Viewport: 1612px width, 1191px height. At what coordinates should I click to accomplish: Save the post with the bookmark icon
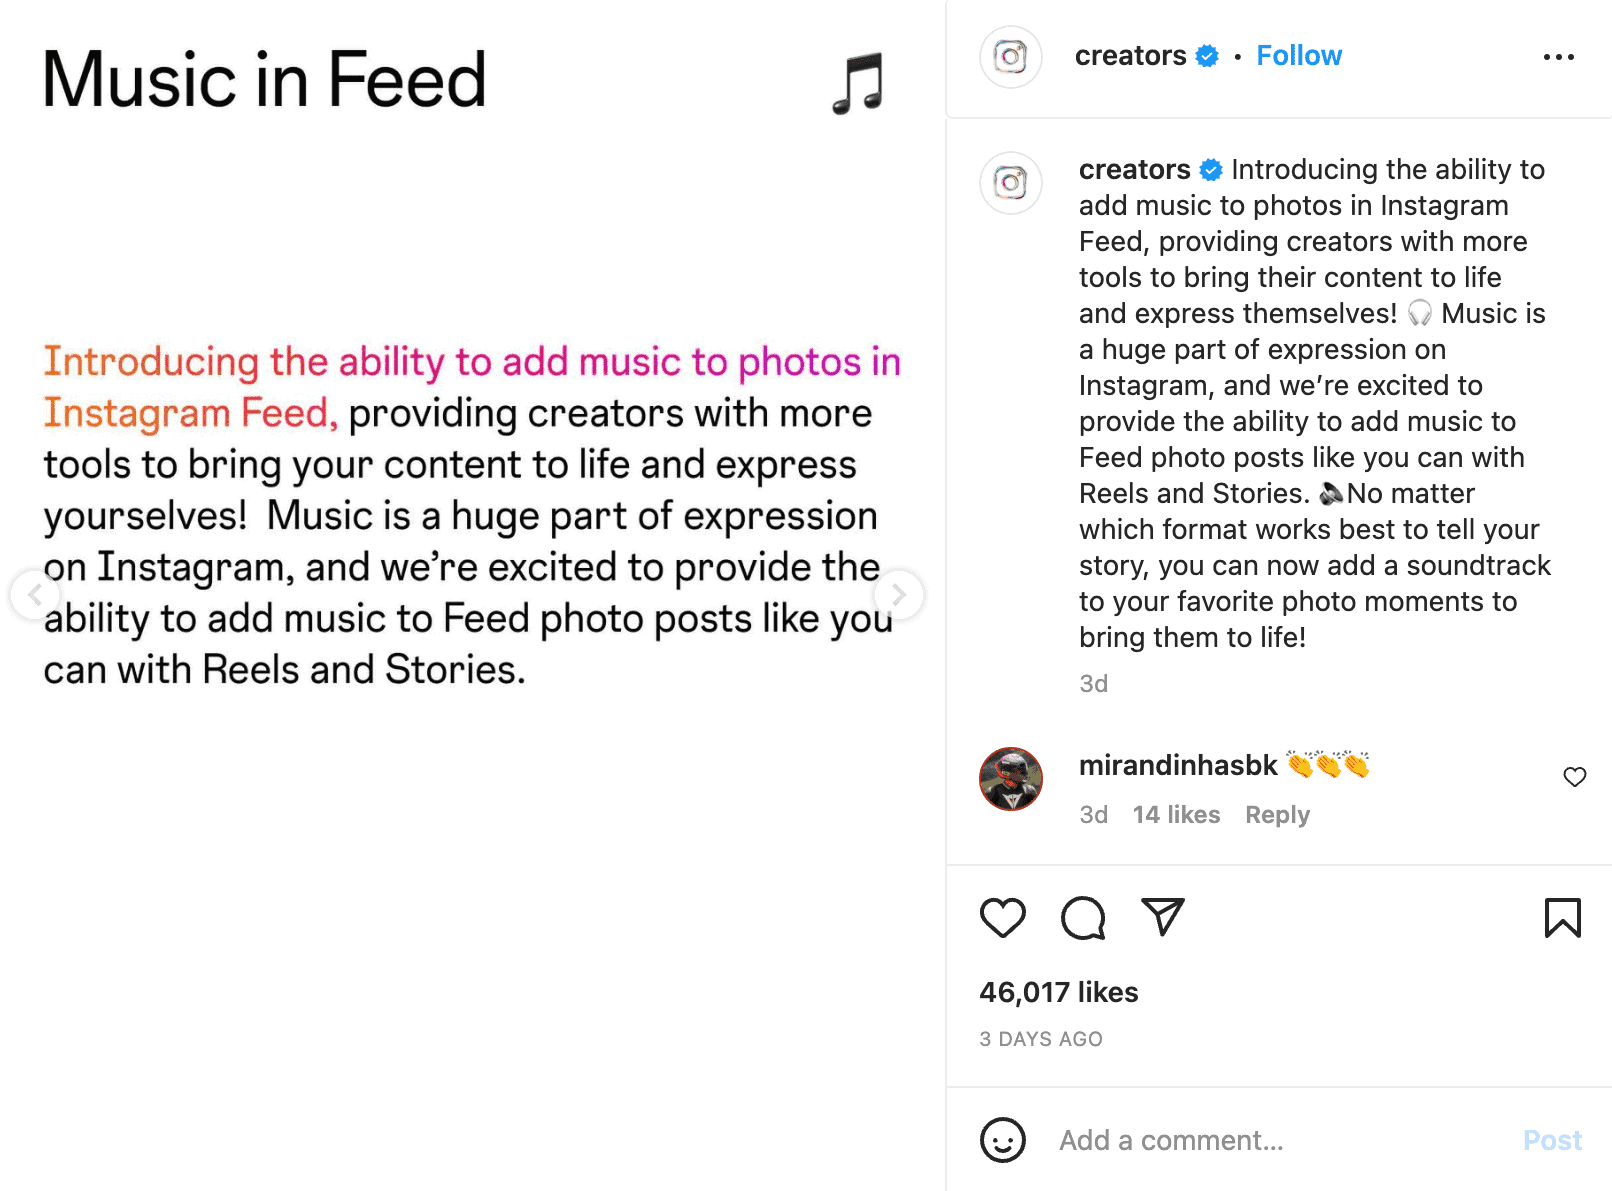[1562, 917]
